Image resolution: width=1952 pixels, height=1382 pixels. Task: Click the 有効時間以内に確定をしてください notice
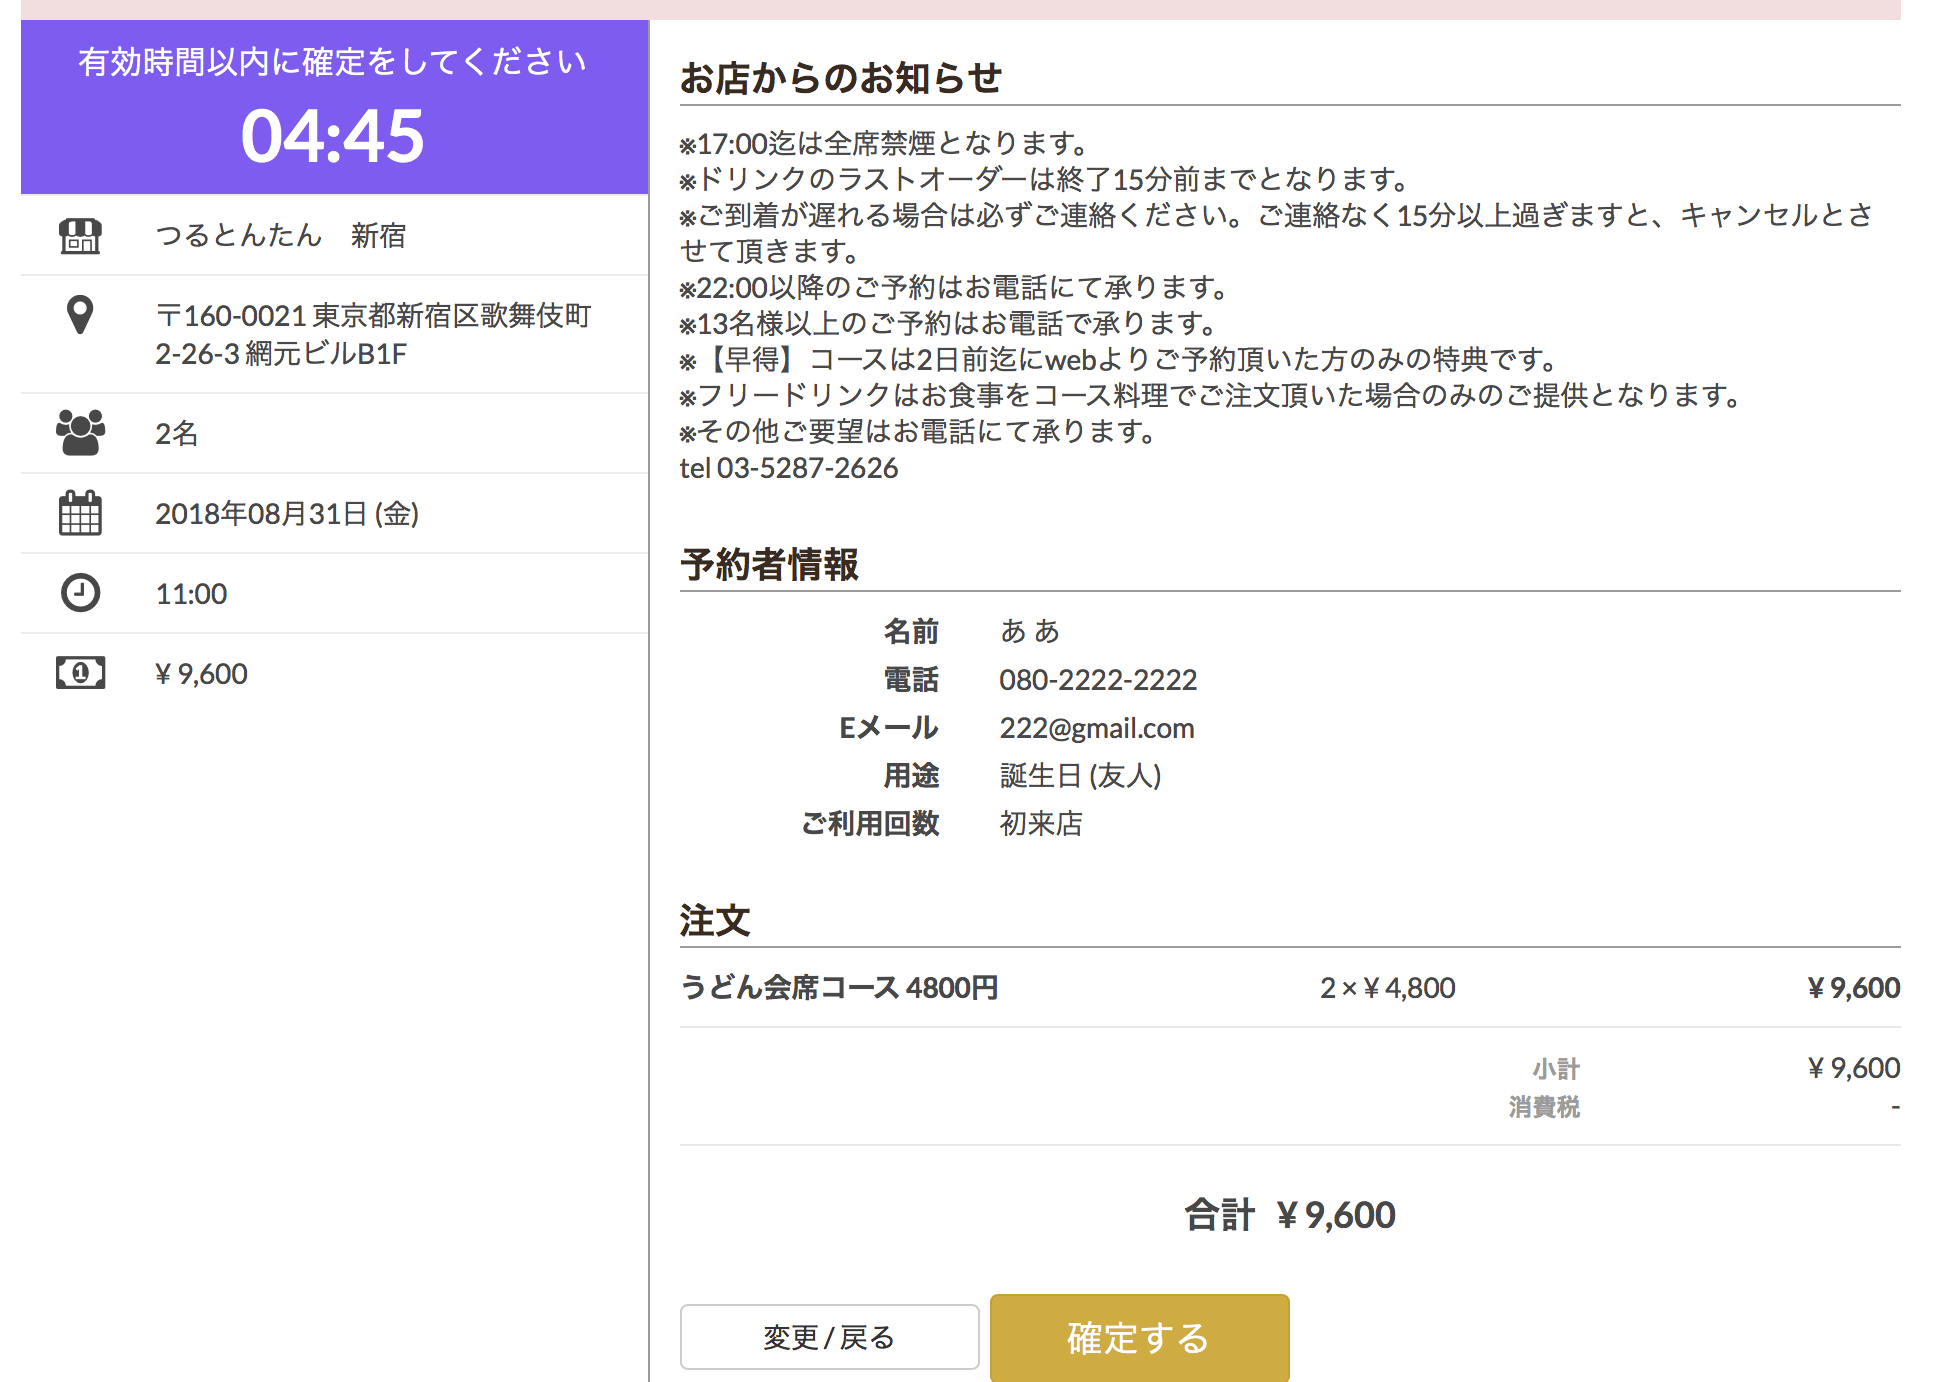point(333,62)
